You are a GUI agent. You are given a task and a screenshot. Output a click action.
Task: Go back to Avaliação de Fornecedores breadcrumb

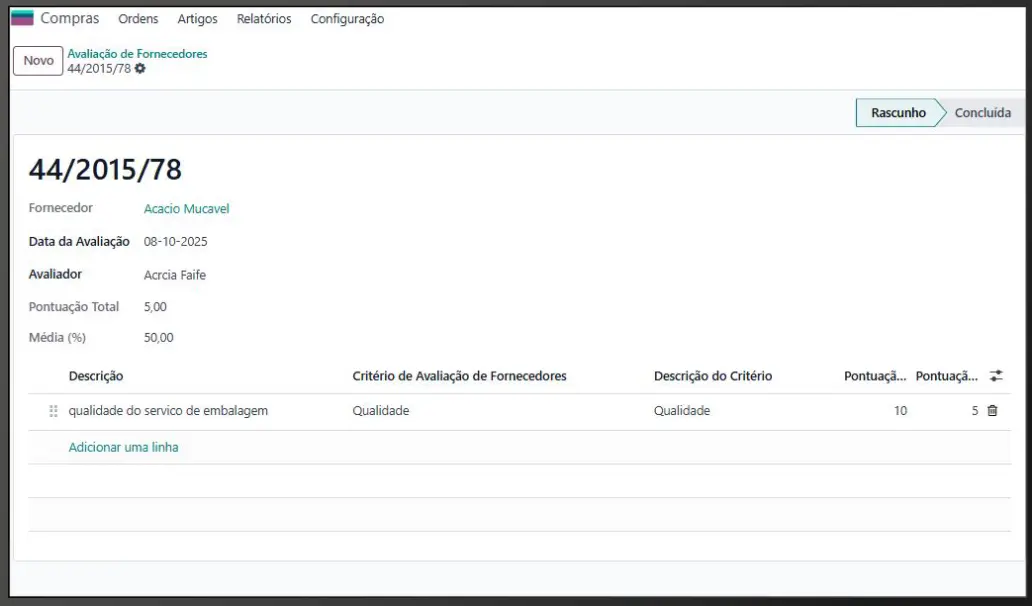pyautogui.click(x=137, y=54)
